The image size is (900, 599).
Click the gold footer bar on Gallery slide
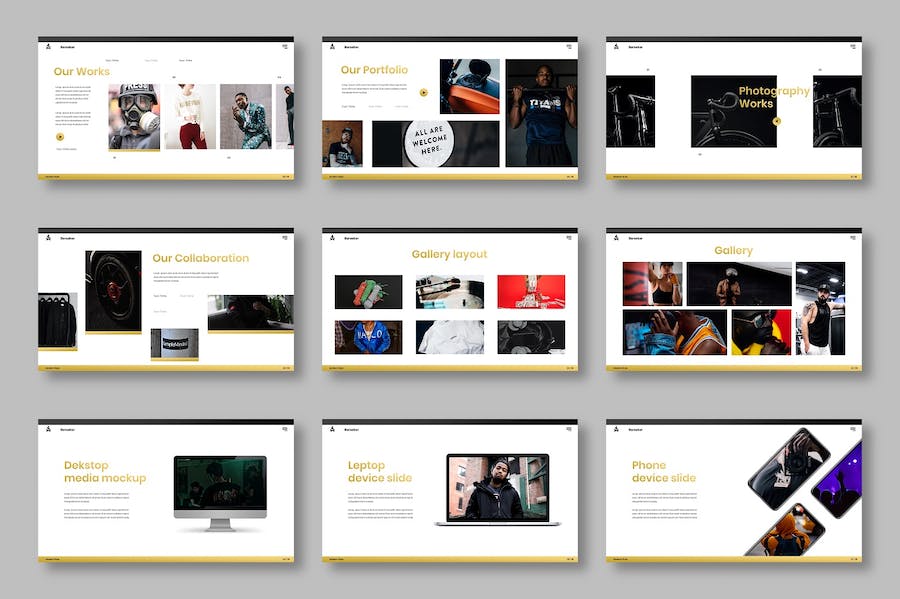point(733,368)
